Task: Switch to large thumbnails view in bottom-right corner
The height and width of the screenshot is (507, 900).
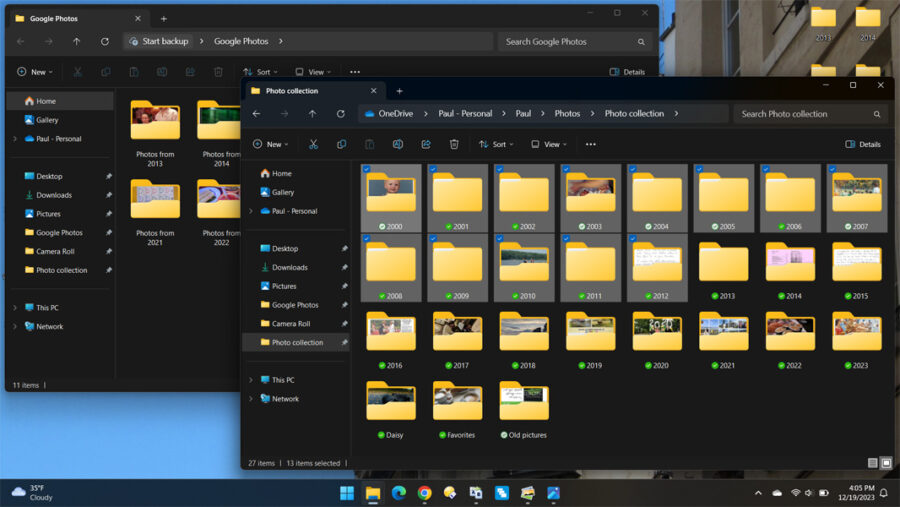Action: tap(886, 463)
